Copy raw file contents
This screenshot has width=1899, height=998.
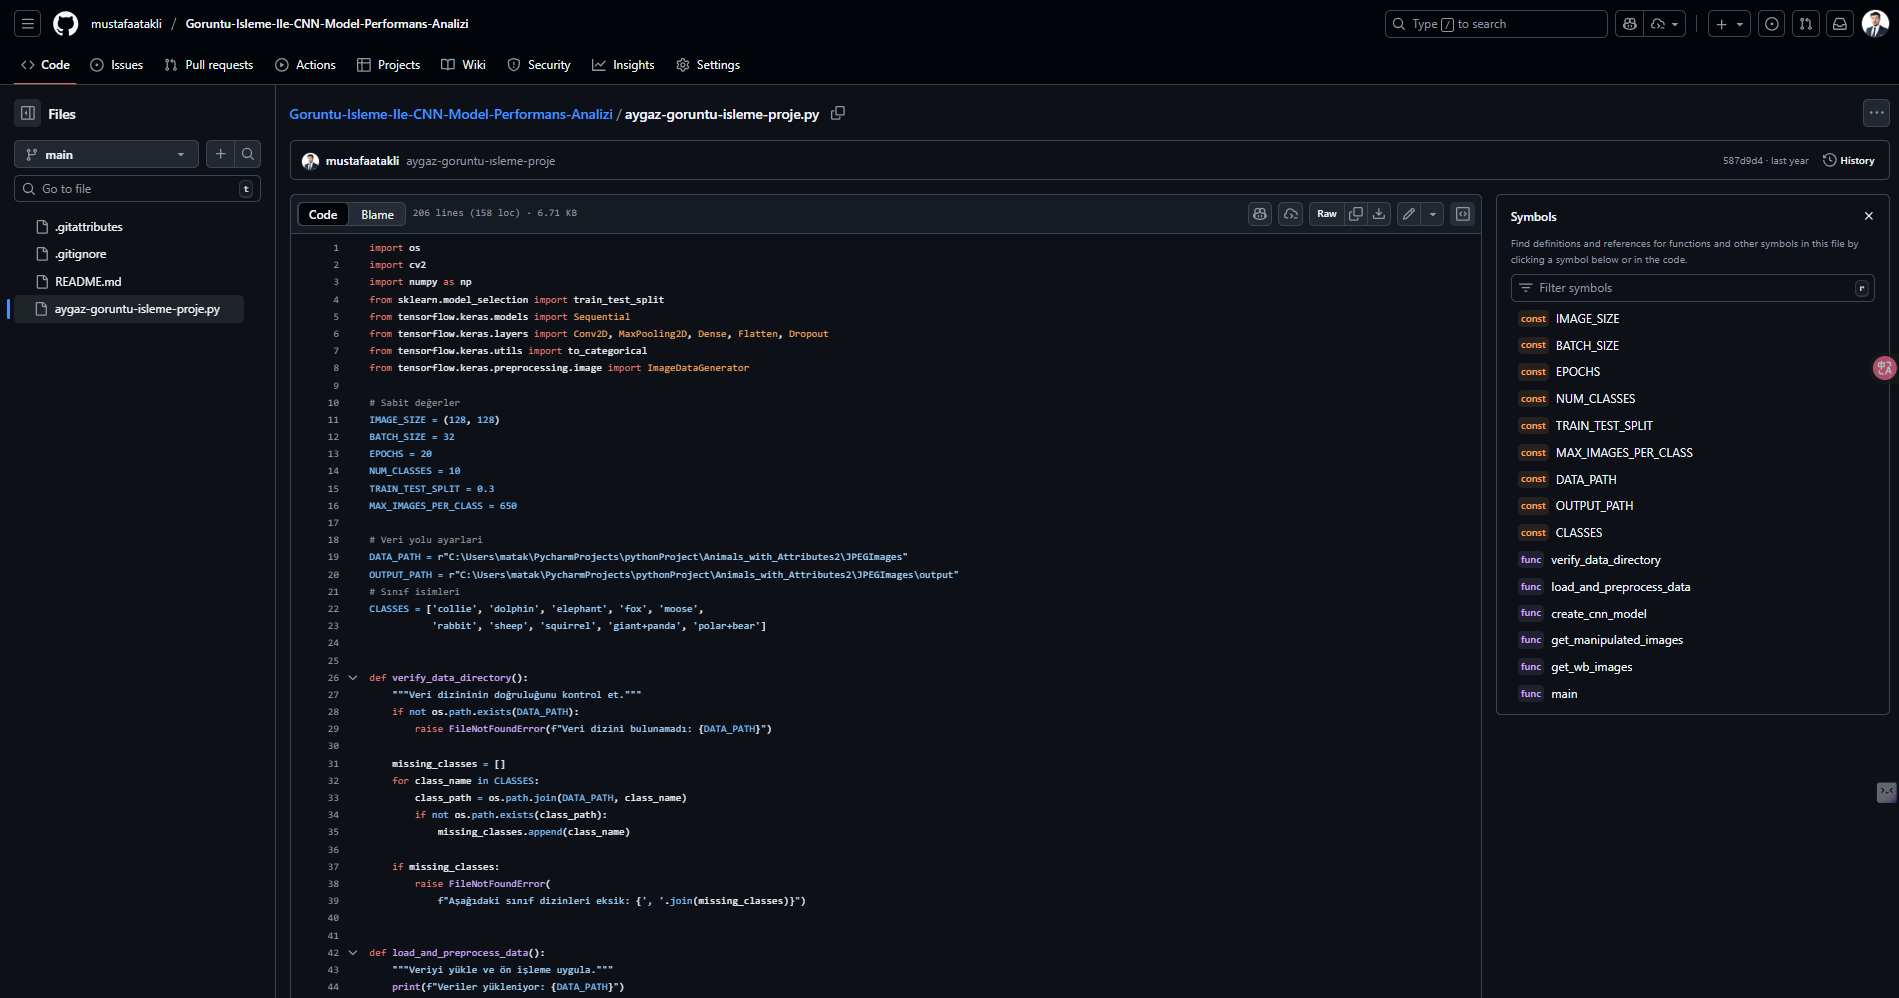pos(1356,214)
